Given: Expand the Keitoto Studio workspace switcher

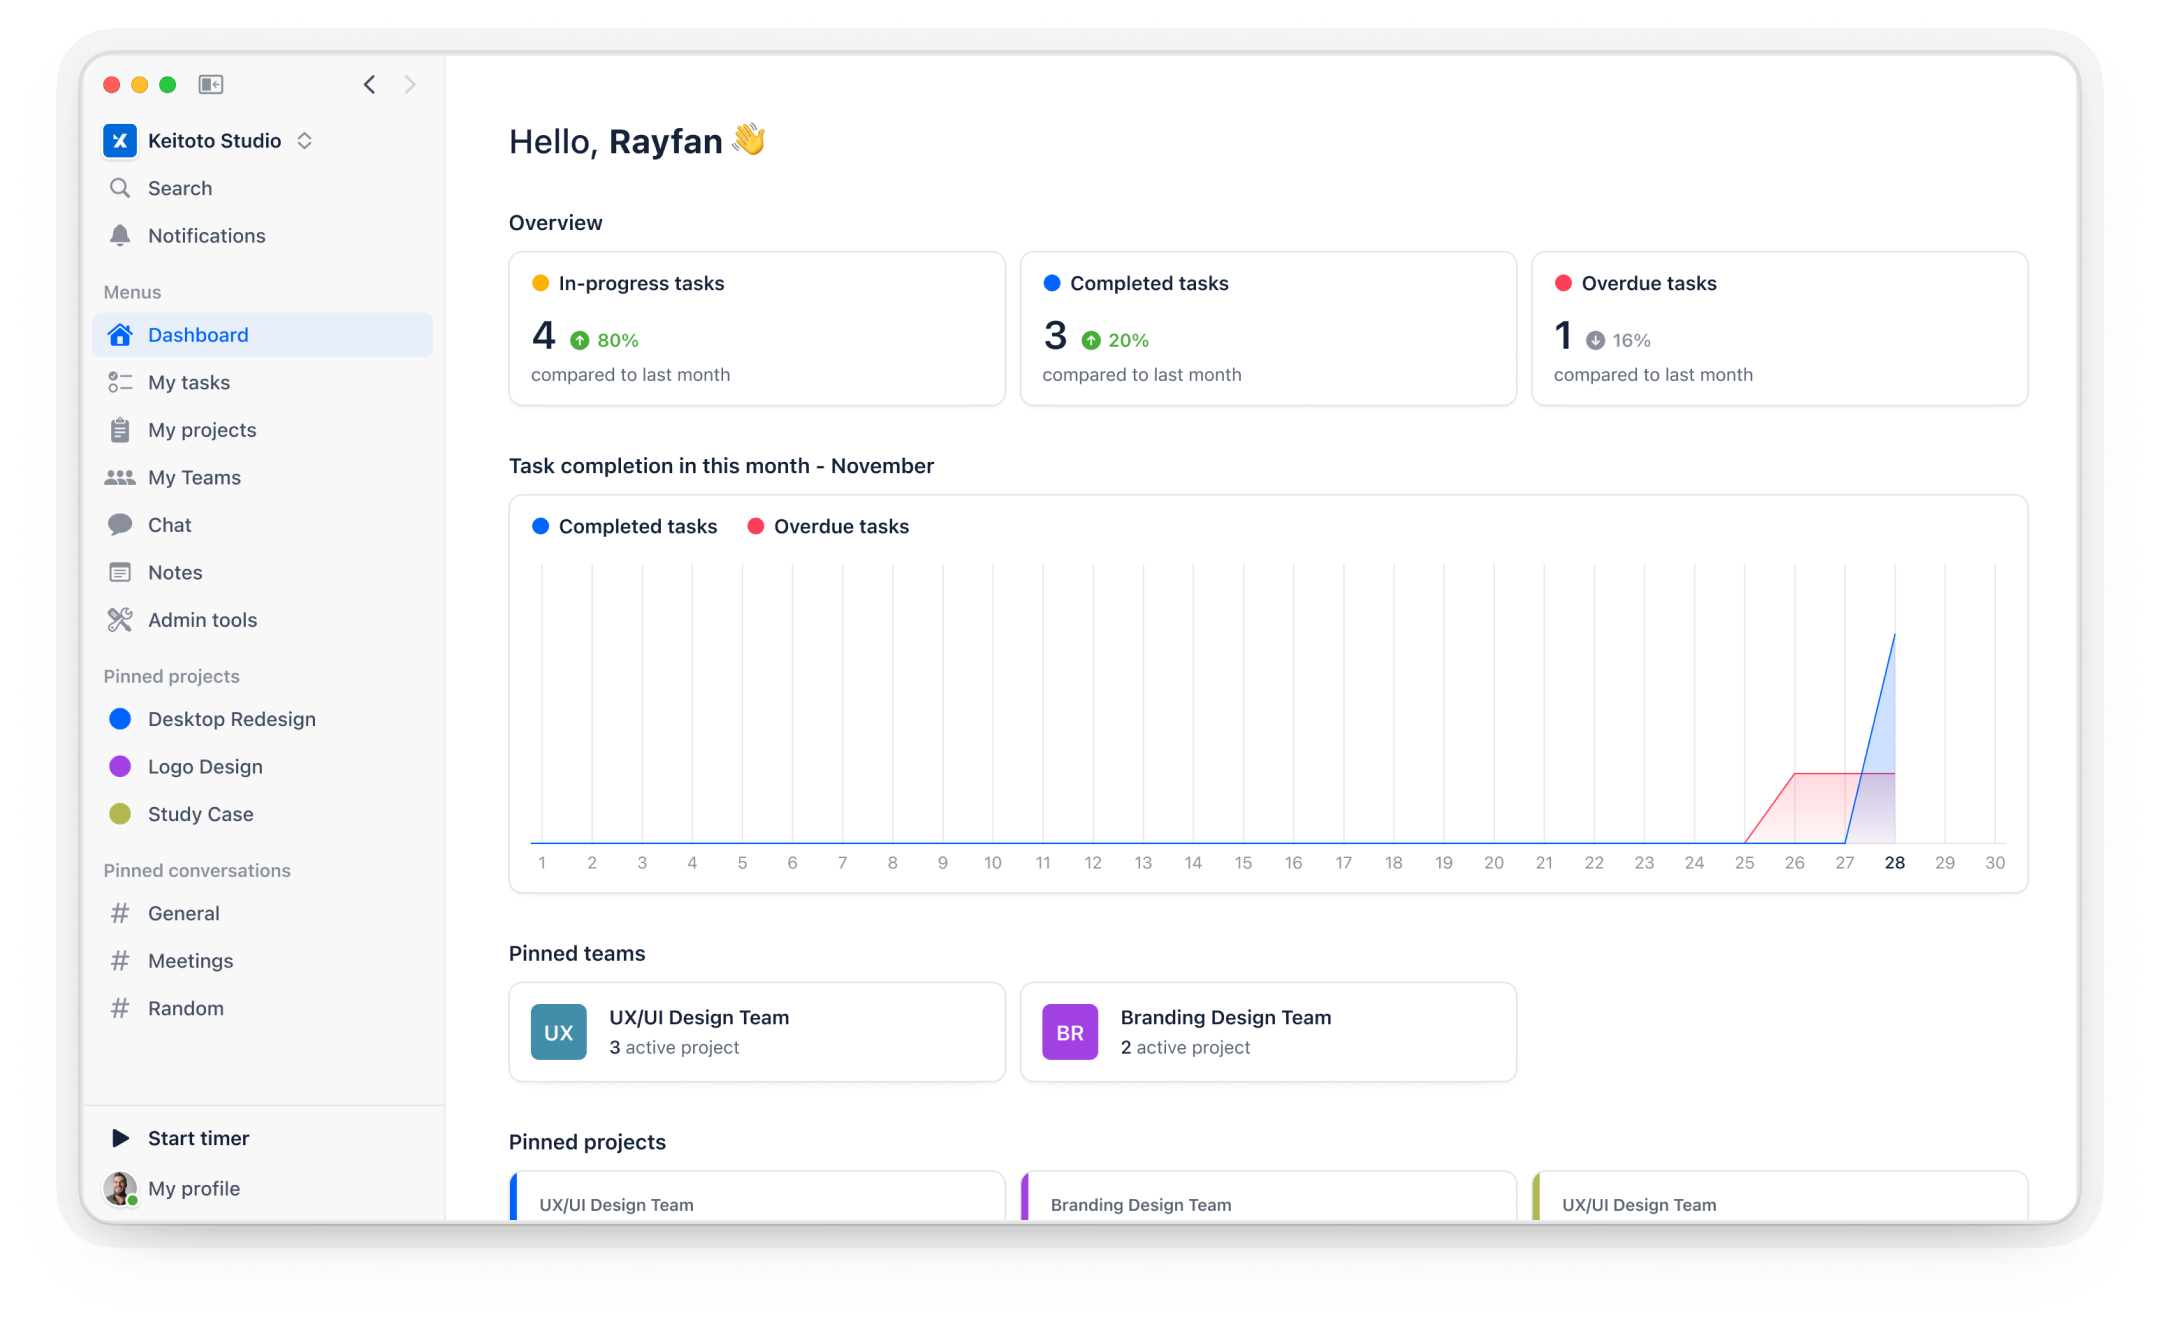Looking at the screenshot, I should [305, 141].
